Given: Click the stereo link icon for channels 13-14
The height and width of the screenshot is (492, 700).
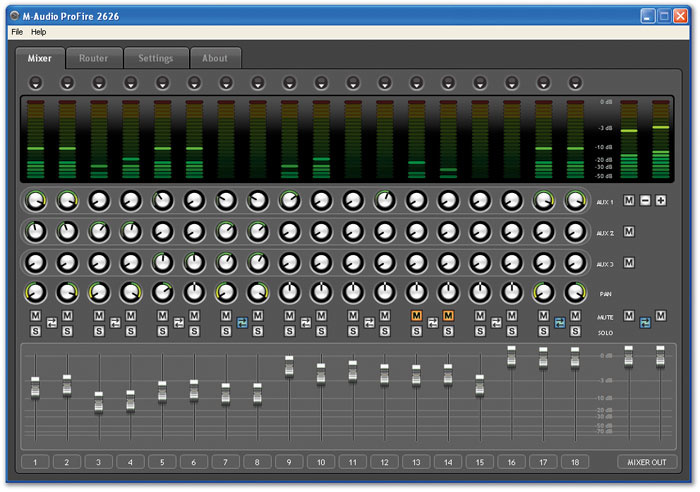Looking at the screenshot, I should pos(432,322).
